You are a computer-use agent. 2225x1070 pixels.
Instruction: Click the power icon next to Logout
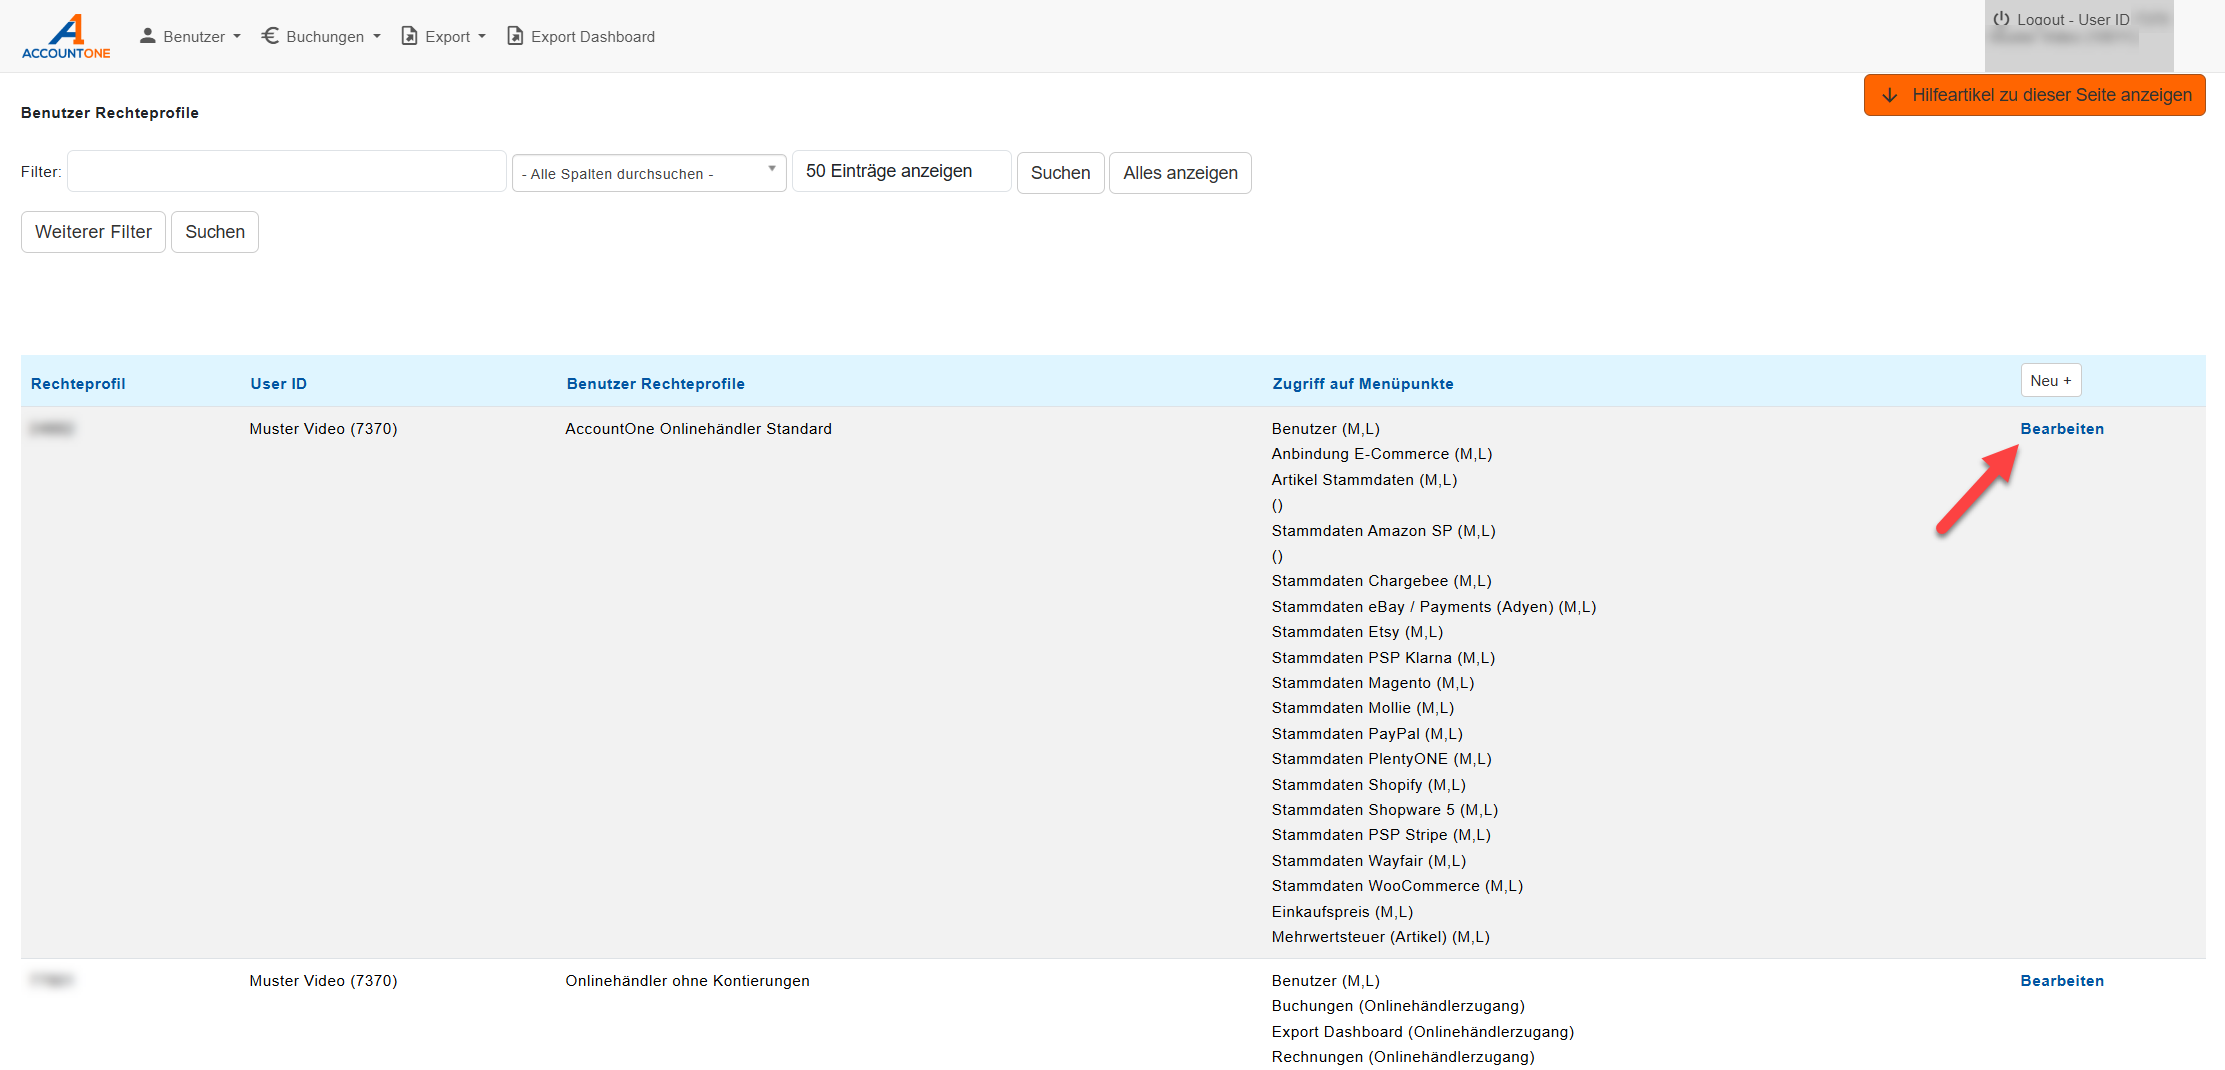point(2001,19)
